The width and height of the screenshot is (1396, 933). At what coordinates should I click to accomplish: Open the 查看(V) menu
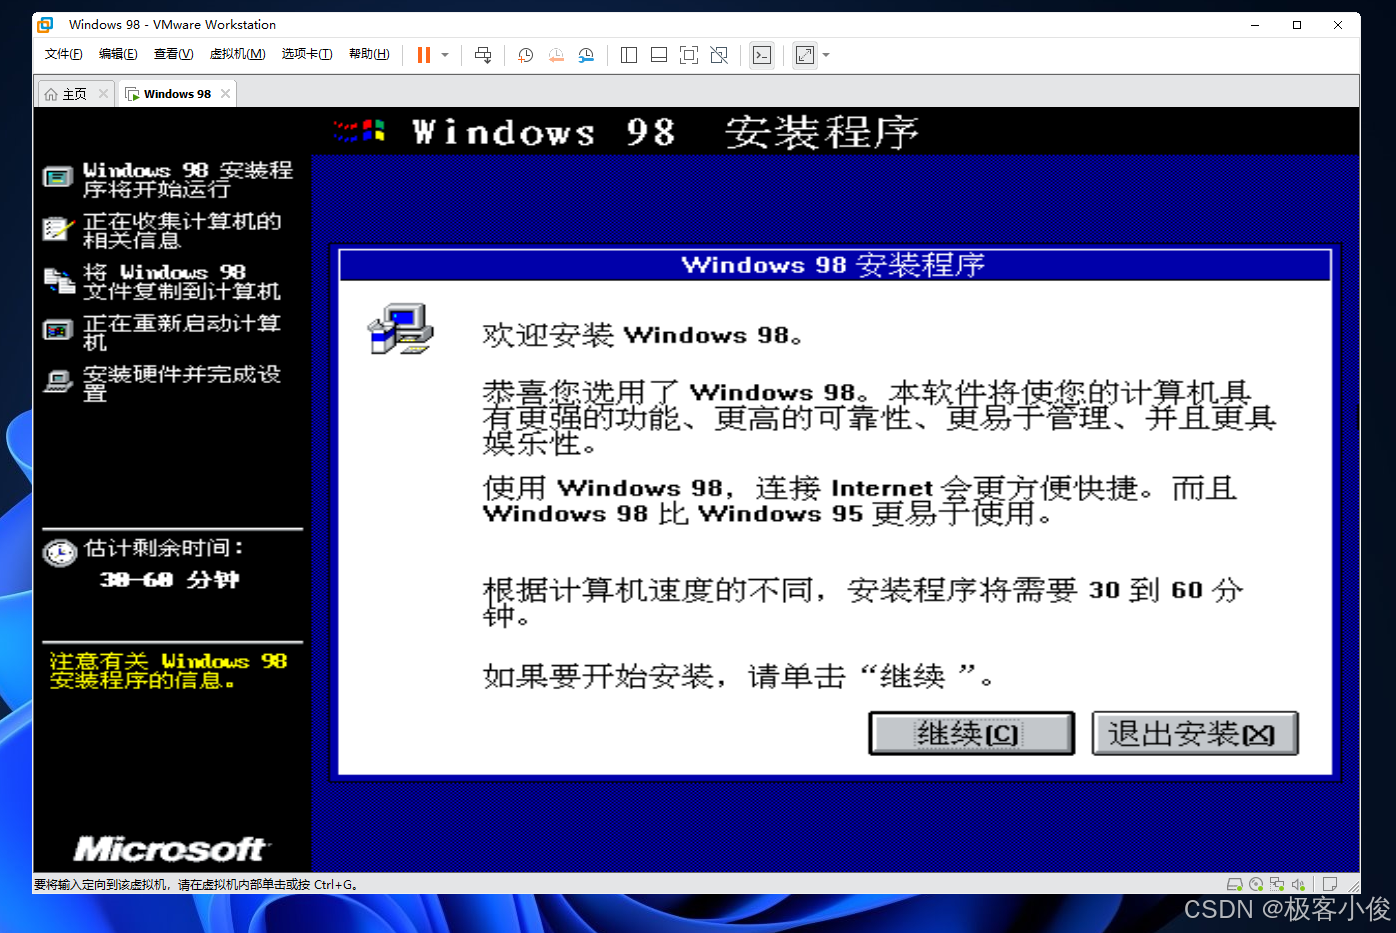click(x=173, y=54)
